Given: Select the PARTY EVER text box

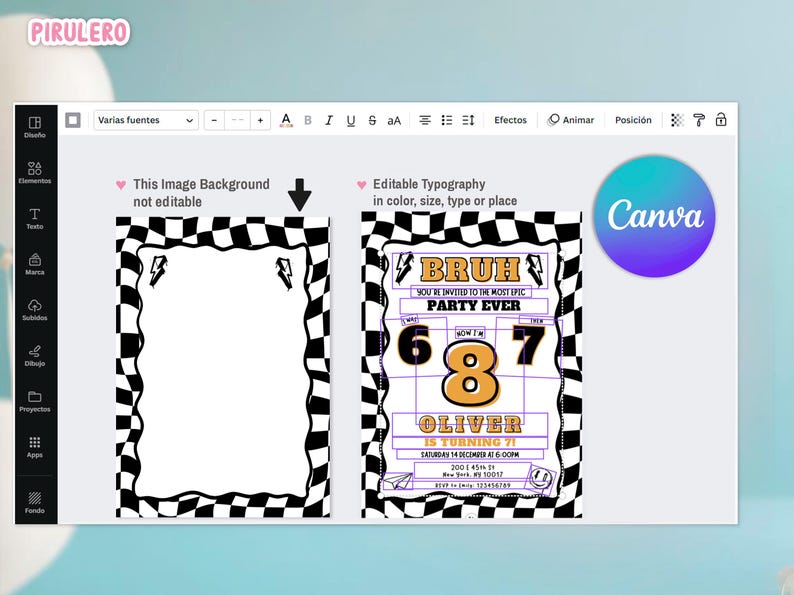Looking at the screenshot, I should pos(473,305).
